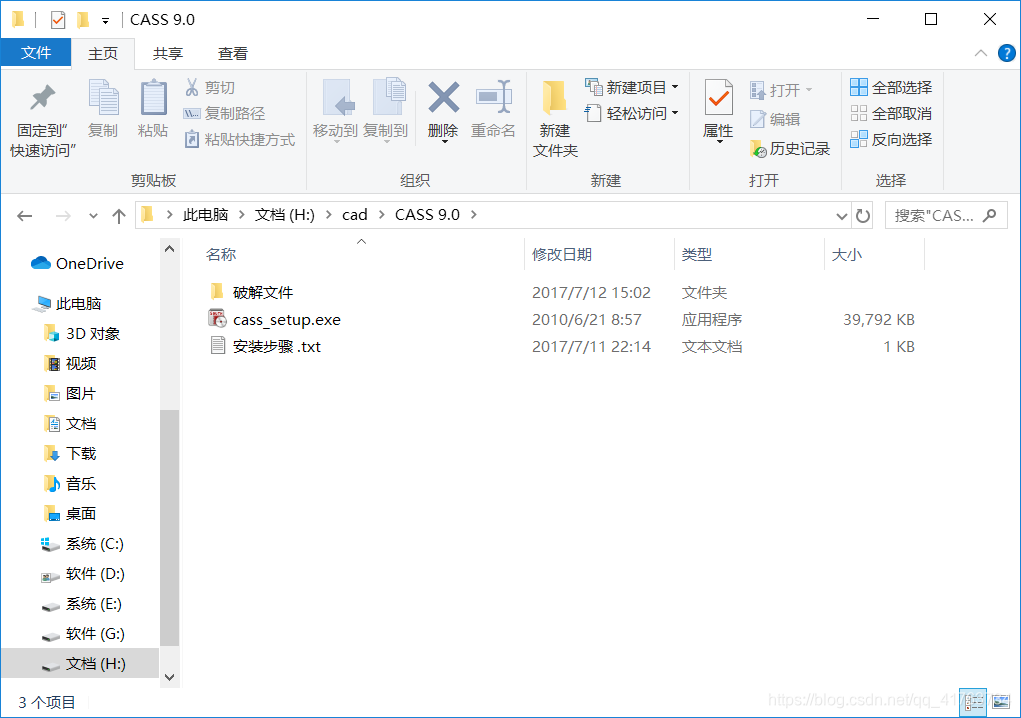Open 下载 in navigation pane

70,454
